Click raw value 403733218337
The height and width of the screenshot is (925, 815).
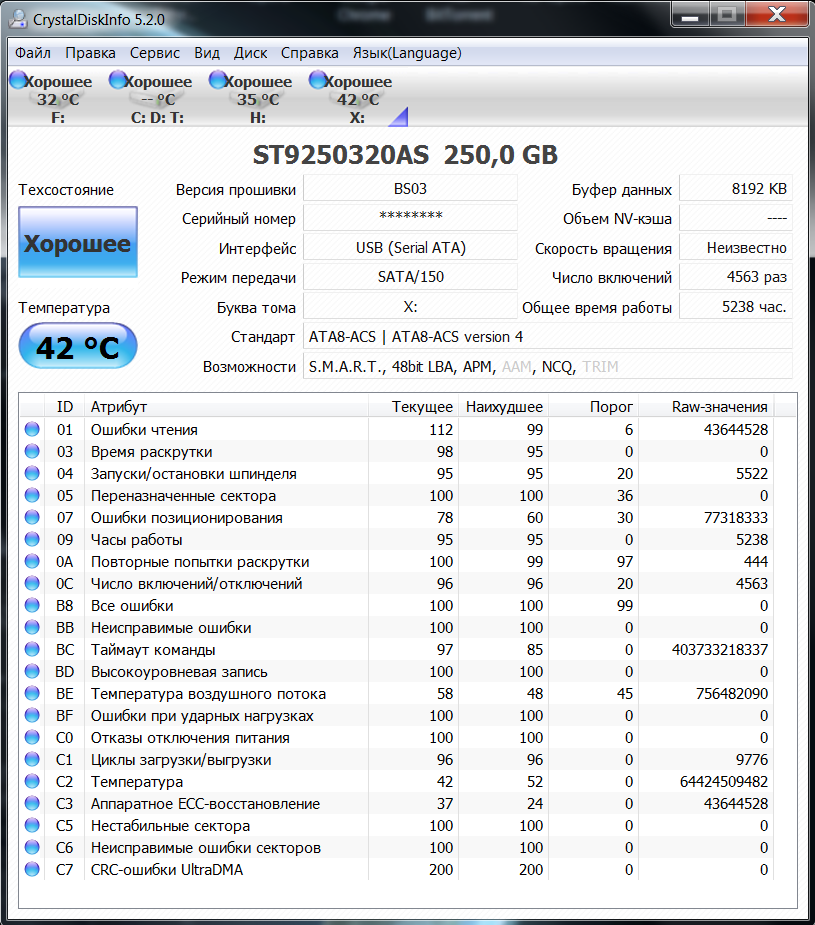tap(719, 650)
